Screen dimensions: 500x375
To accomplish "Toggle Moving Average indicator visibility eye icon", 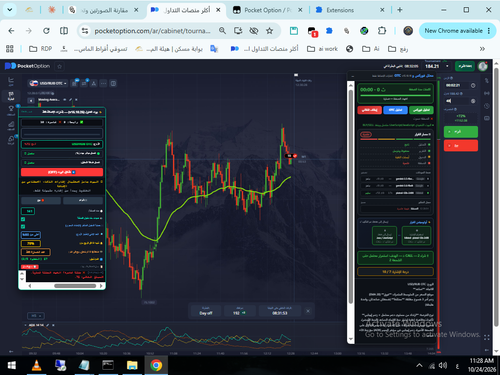I will (65, 100).
